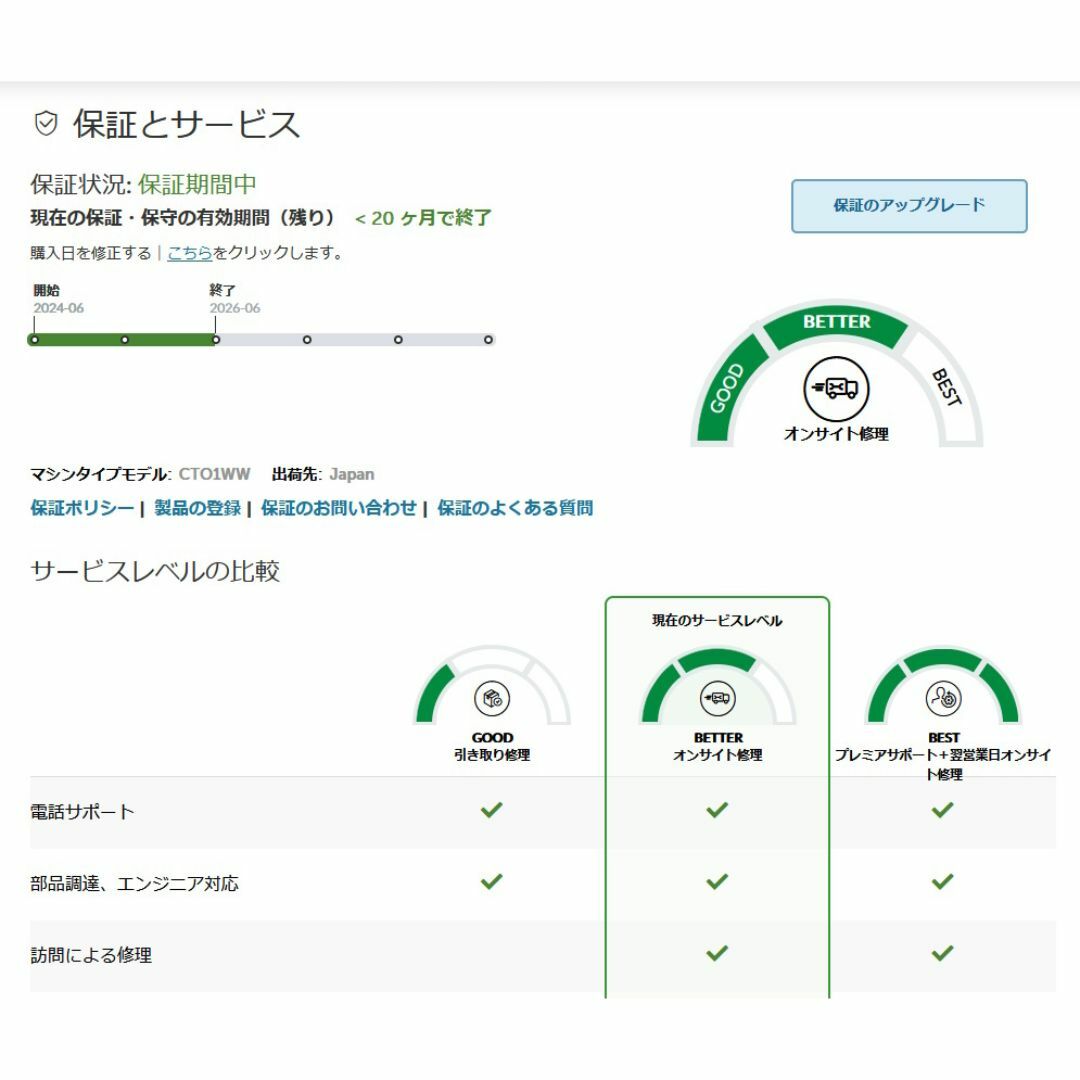Open the 保証のアップグレード button
Image resolution: width=1080 pixels, height=1080 pixels.
[x=909, y=206]
